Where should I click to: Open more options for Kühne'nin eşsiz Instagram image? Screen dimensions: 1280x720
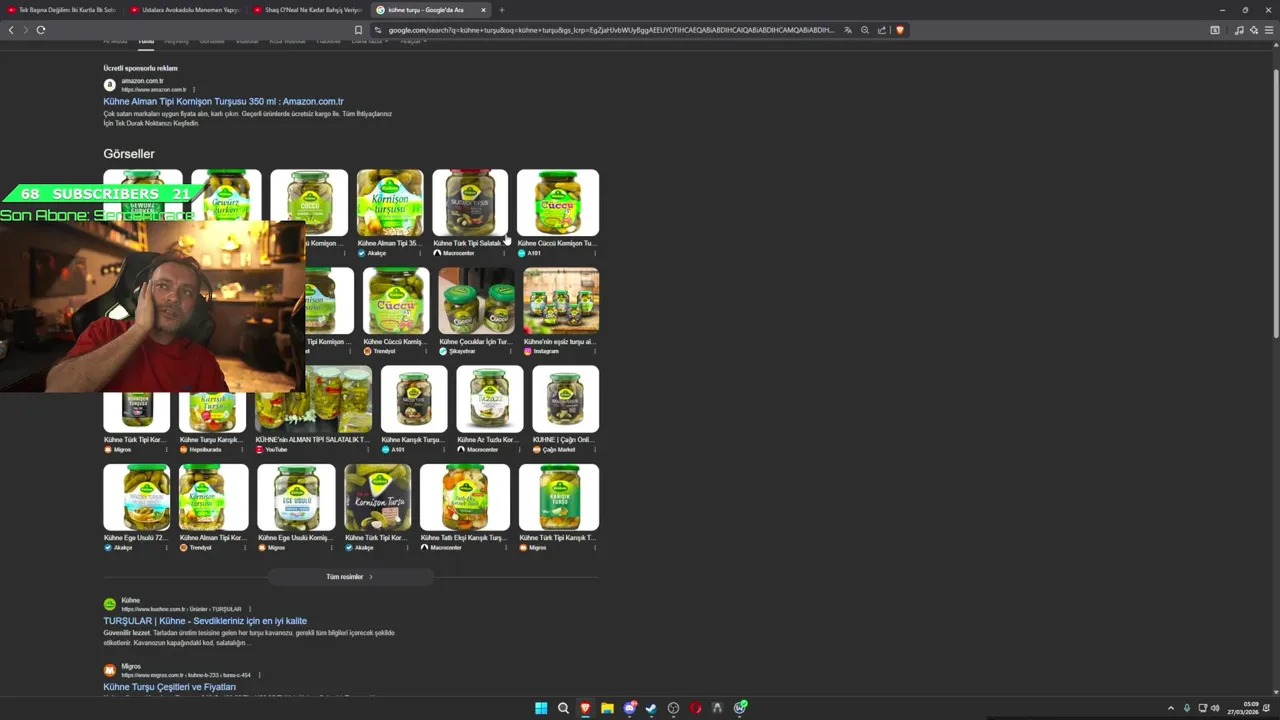click(595, 351)
